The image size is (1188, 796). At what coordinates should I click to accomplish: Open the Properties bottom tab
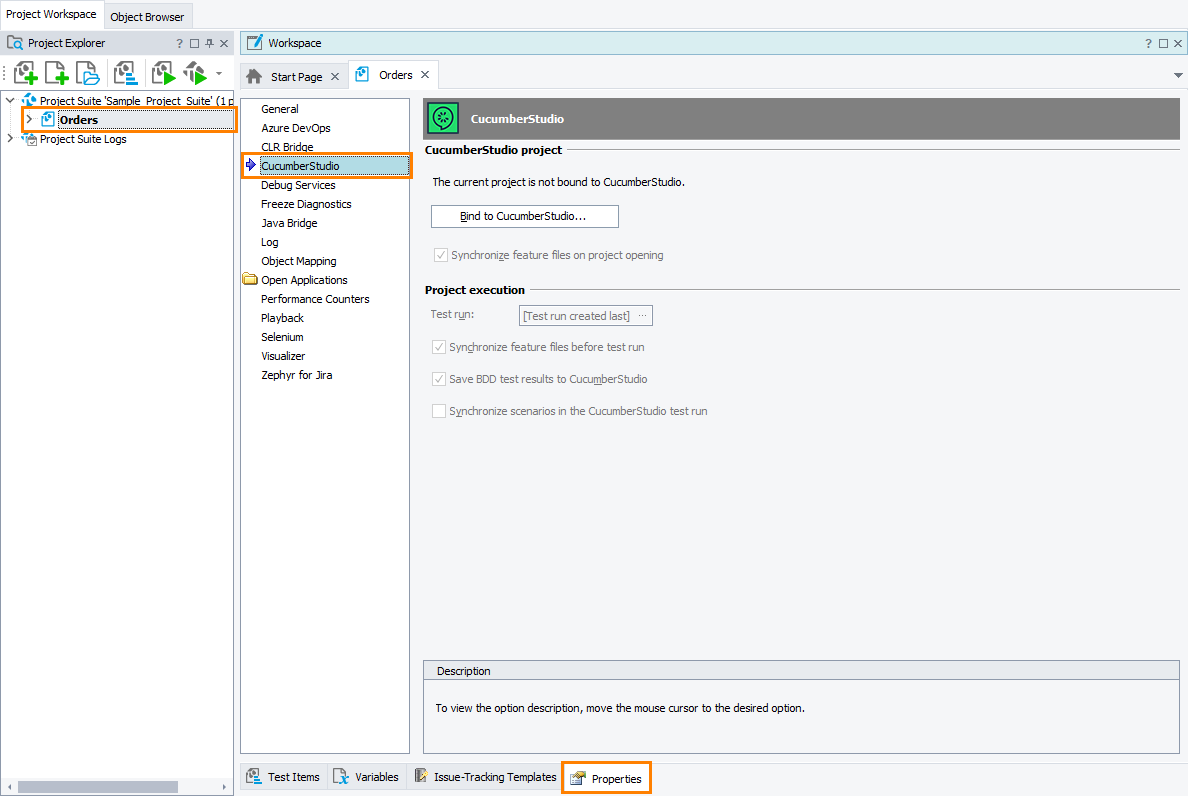[606, 778]
